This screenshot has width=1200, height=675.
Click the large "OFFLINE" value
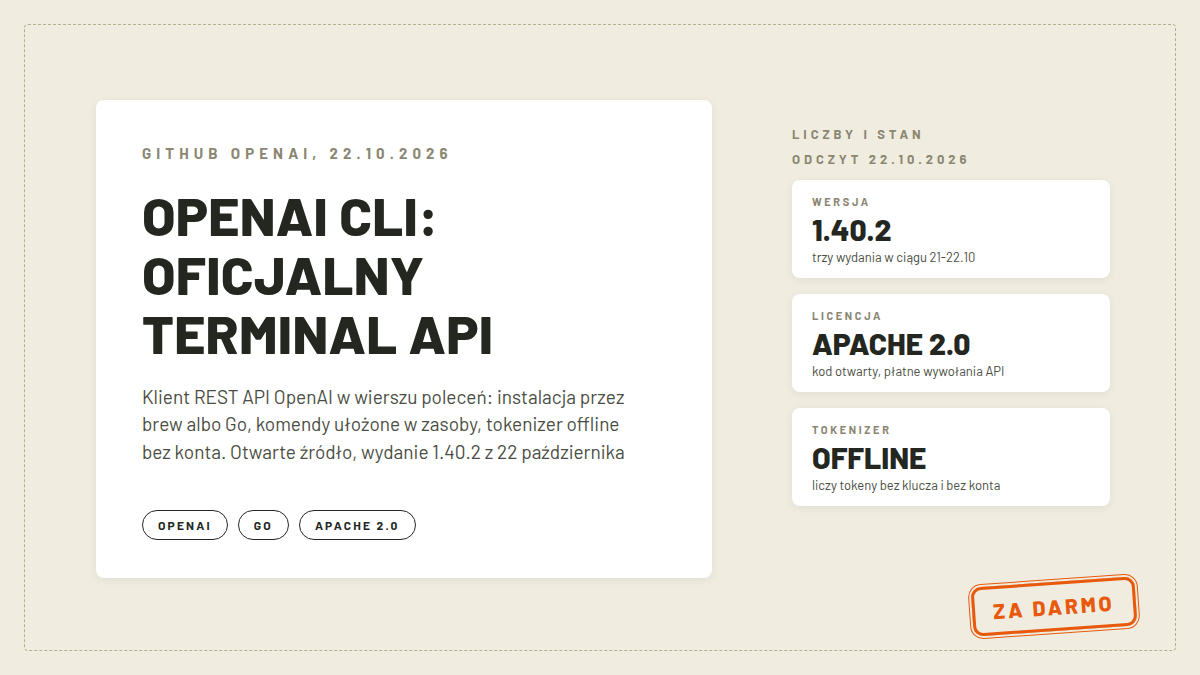click(869, 459)
